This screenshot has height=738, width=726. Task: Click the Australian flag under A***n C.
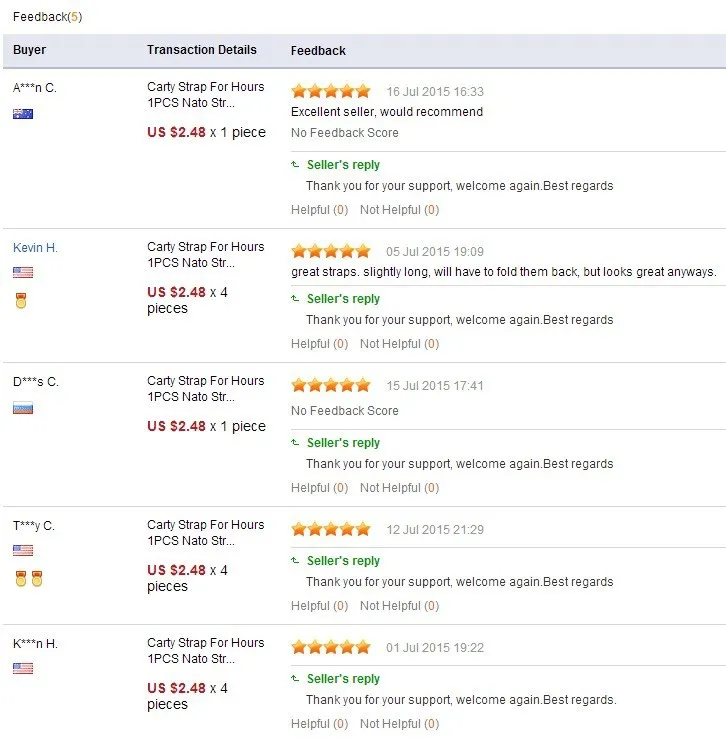pos(23,114)
